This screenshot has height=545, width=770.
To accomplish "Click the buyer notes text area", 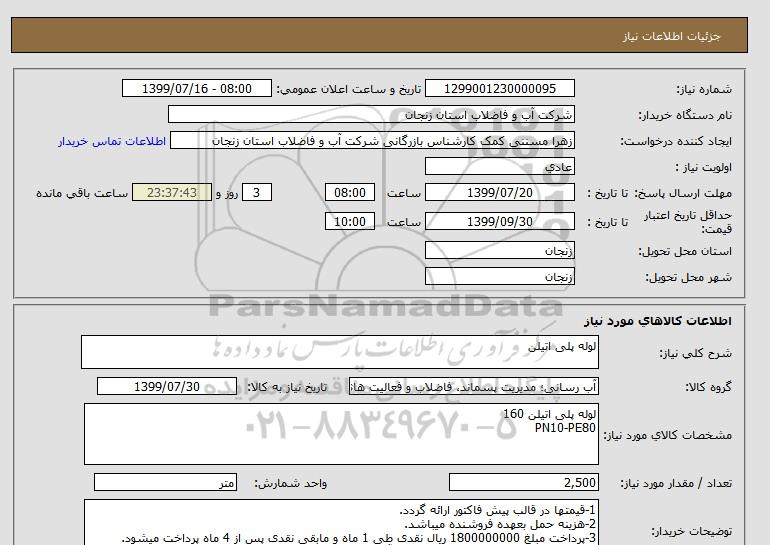I will [x=341, y=522].
